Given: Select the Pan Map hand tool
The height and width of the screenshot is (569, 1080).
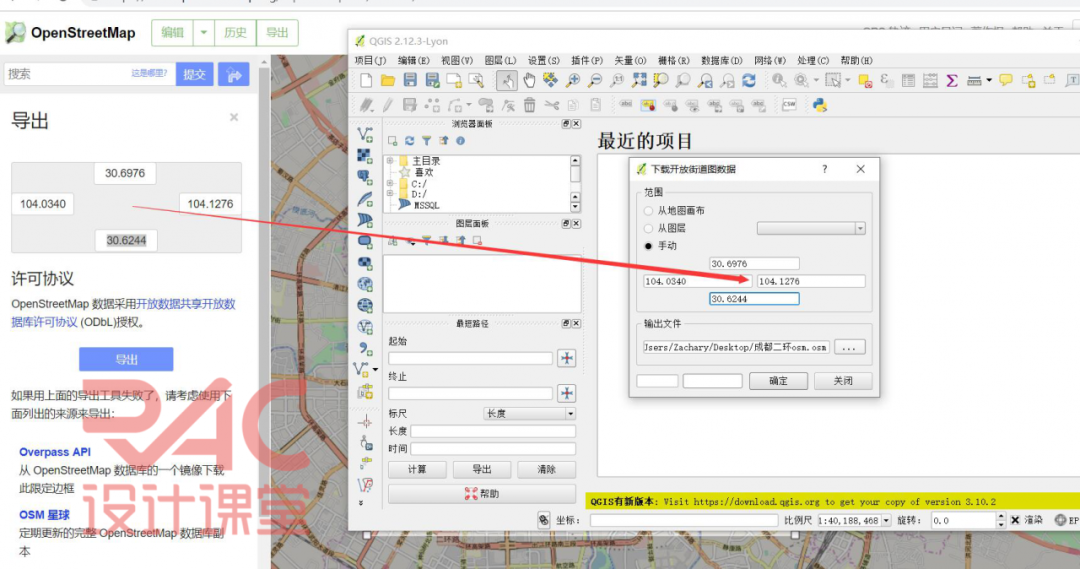Looking at the screenshot, I should (529, 81).
